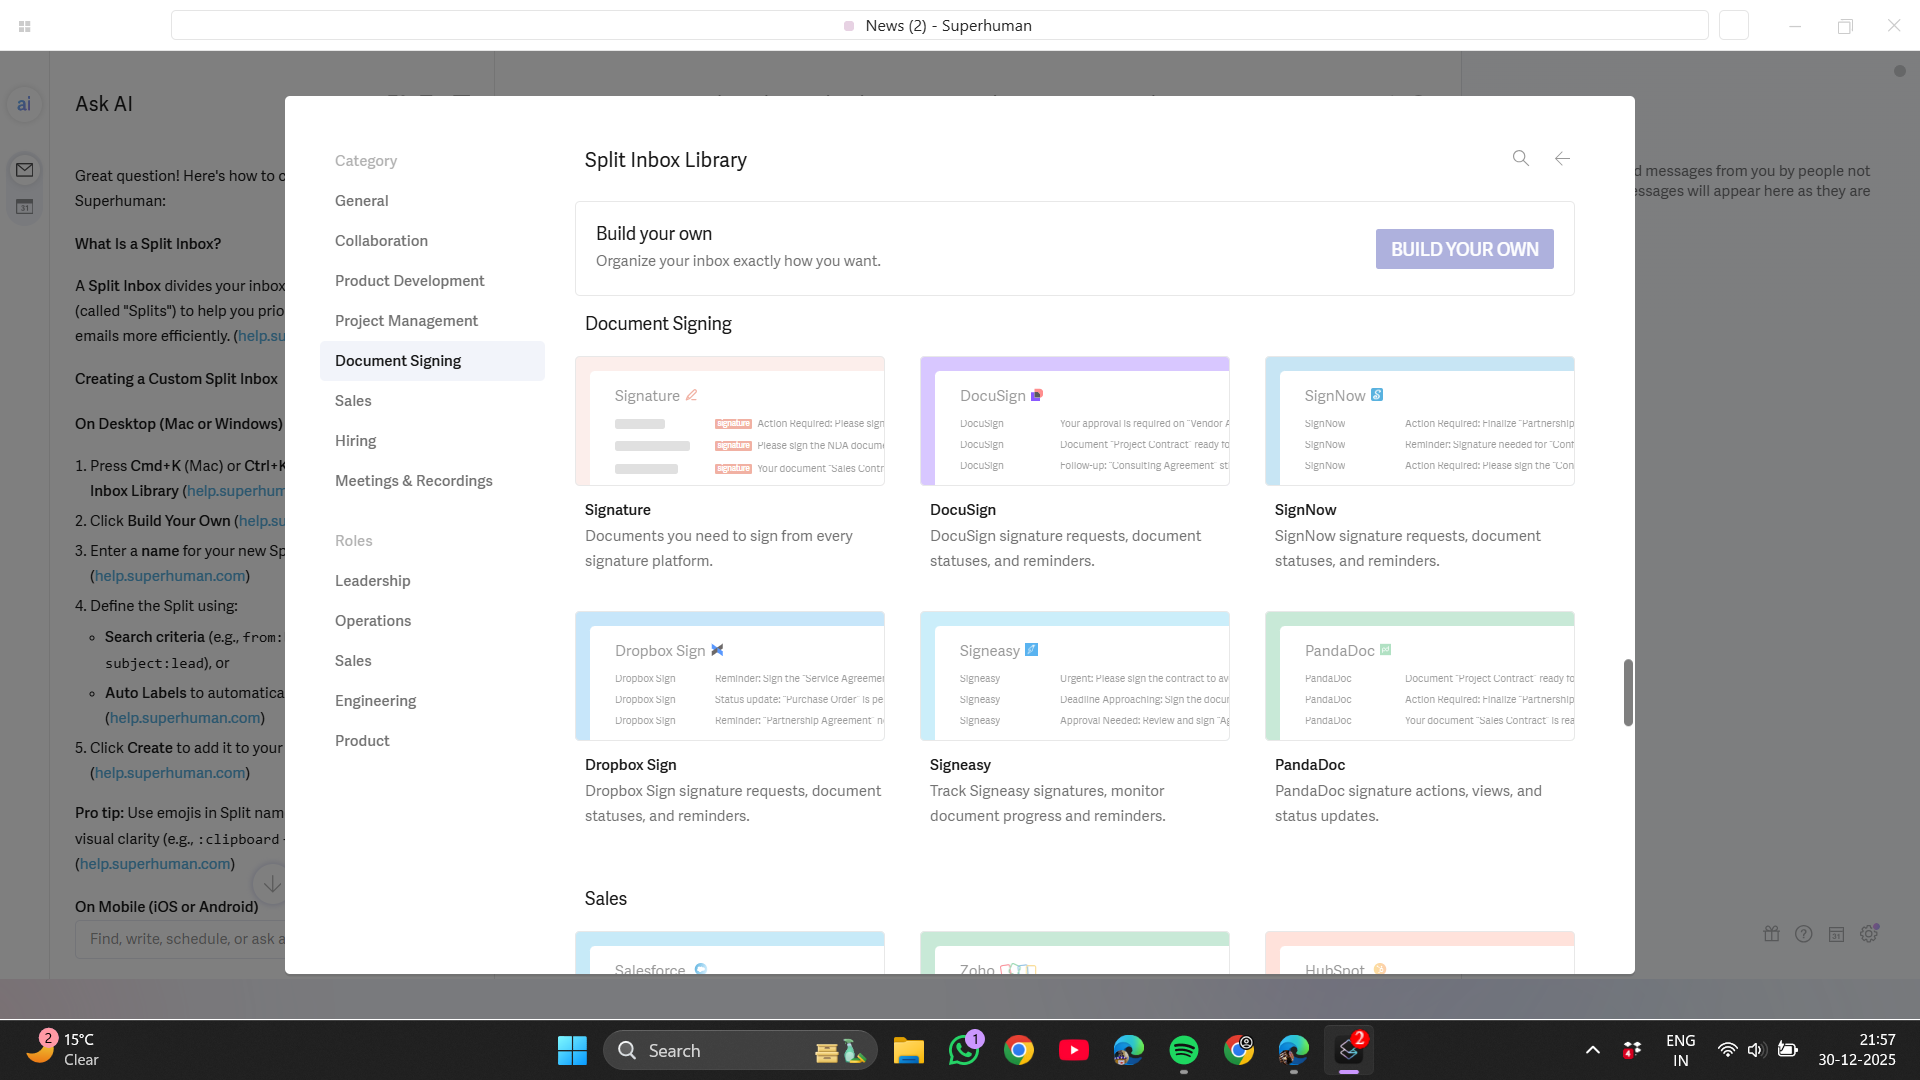Click the search icon in Split Inbox Library
The height and width of the screenshot is (1080, 1920).
(1520, 158)
